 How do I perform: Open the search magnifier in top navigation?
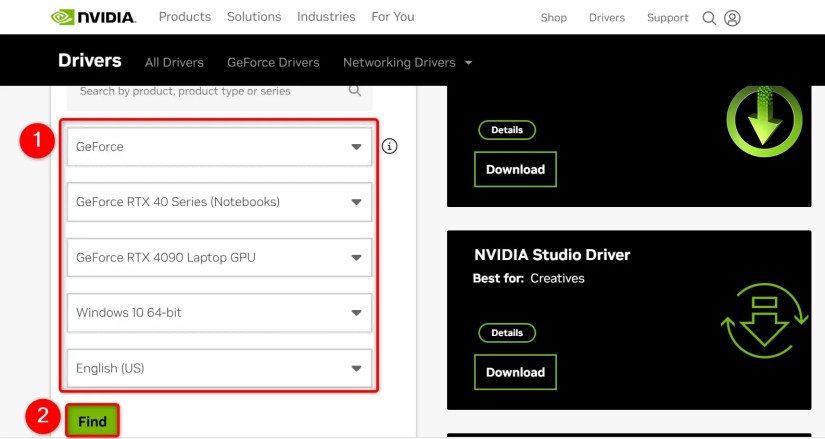(709, 18)
